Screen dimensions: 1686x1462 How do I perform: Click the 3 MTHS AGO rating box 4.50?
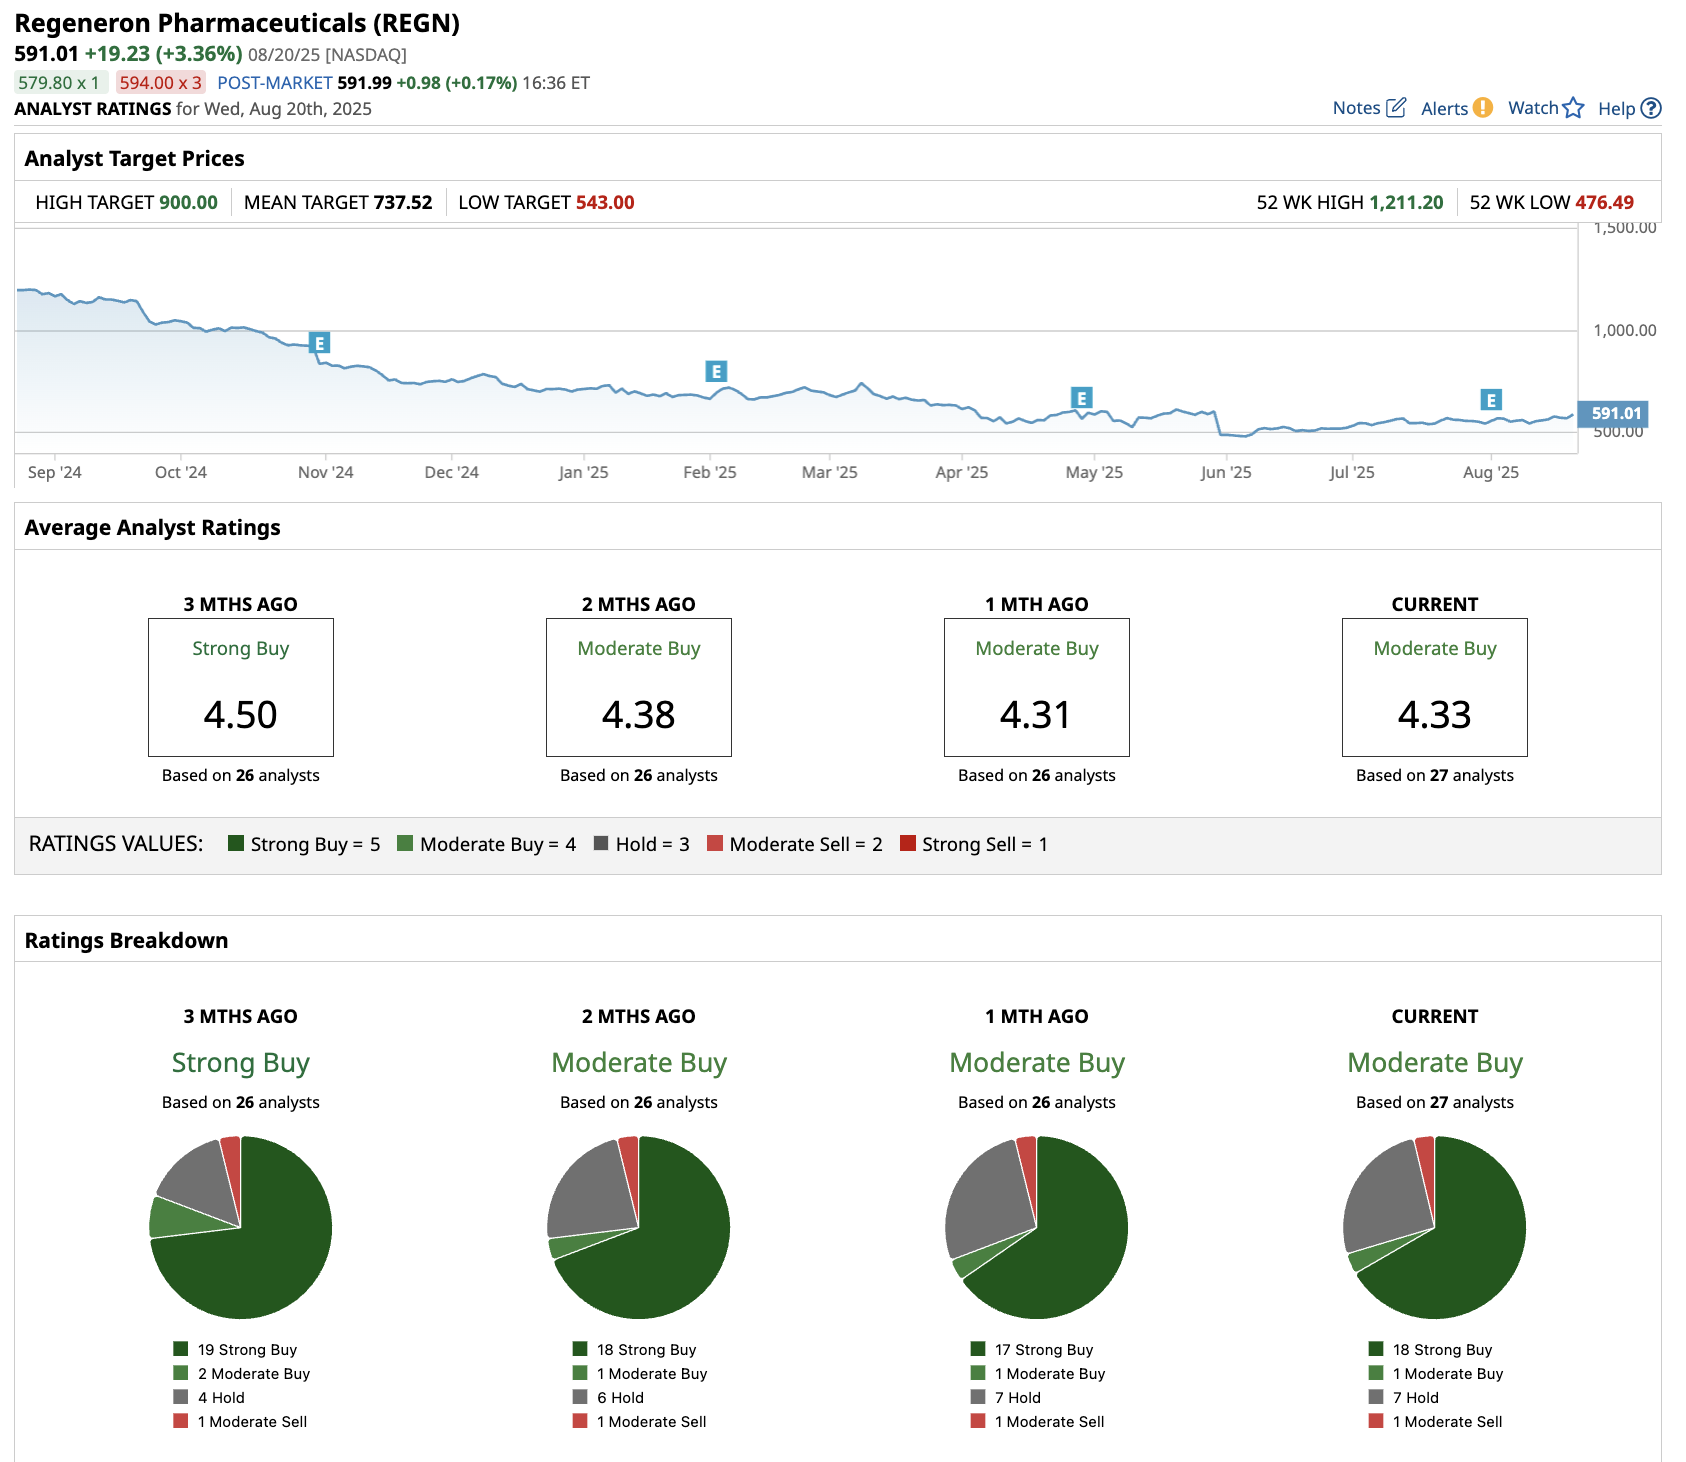tap(241, 687)
